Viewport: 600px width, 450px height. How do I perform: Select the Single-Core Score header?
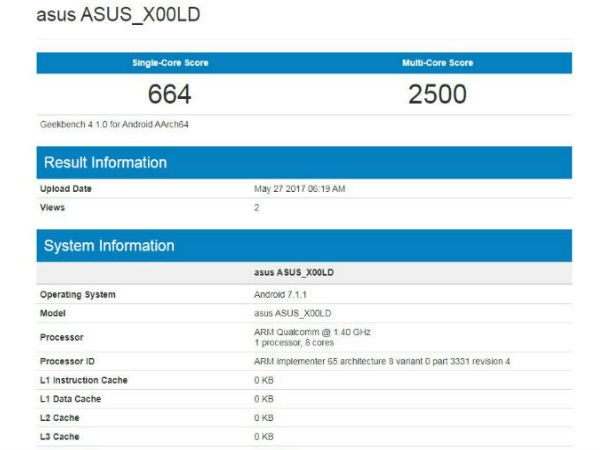[170, 63]
